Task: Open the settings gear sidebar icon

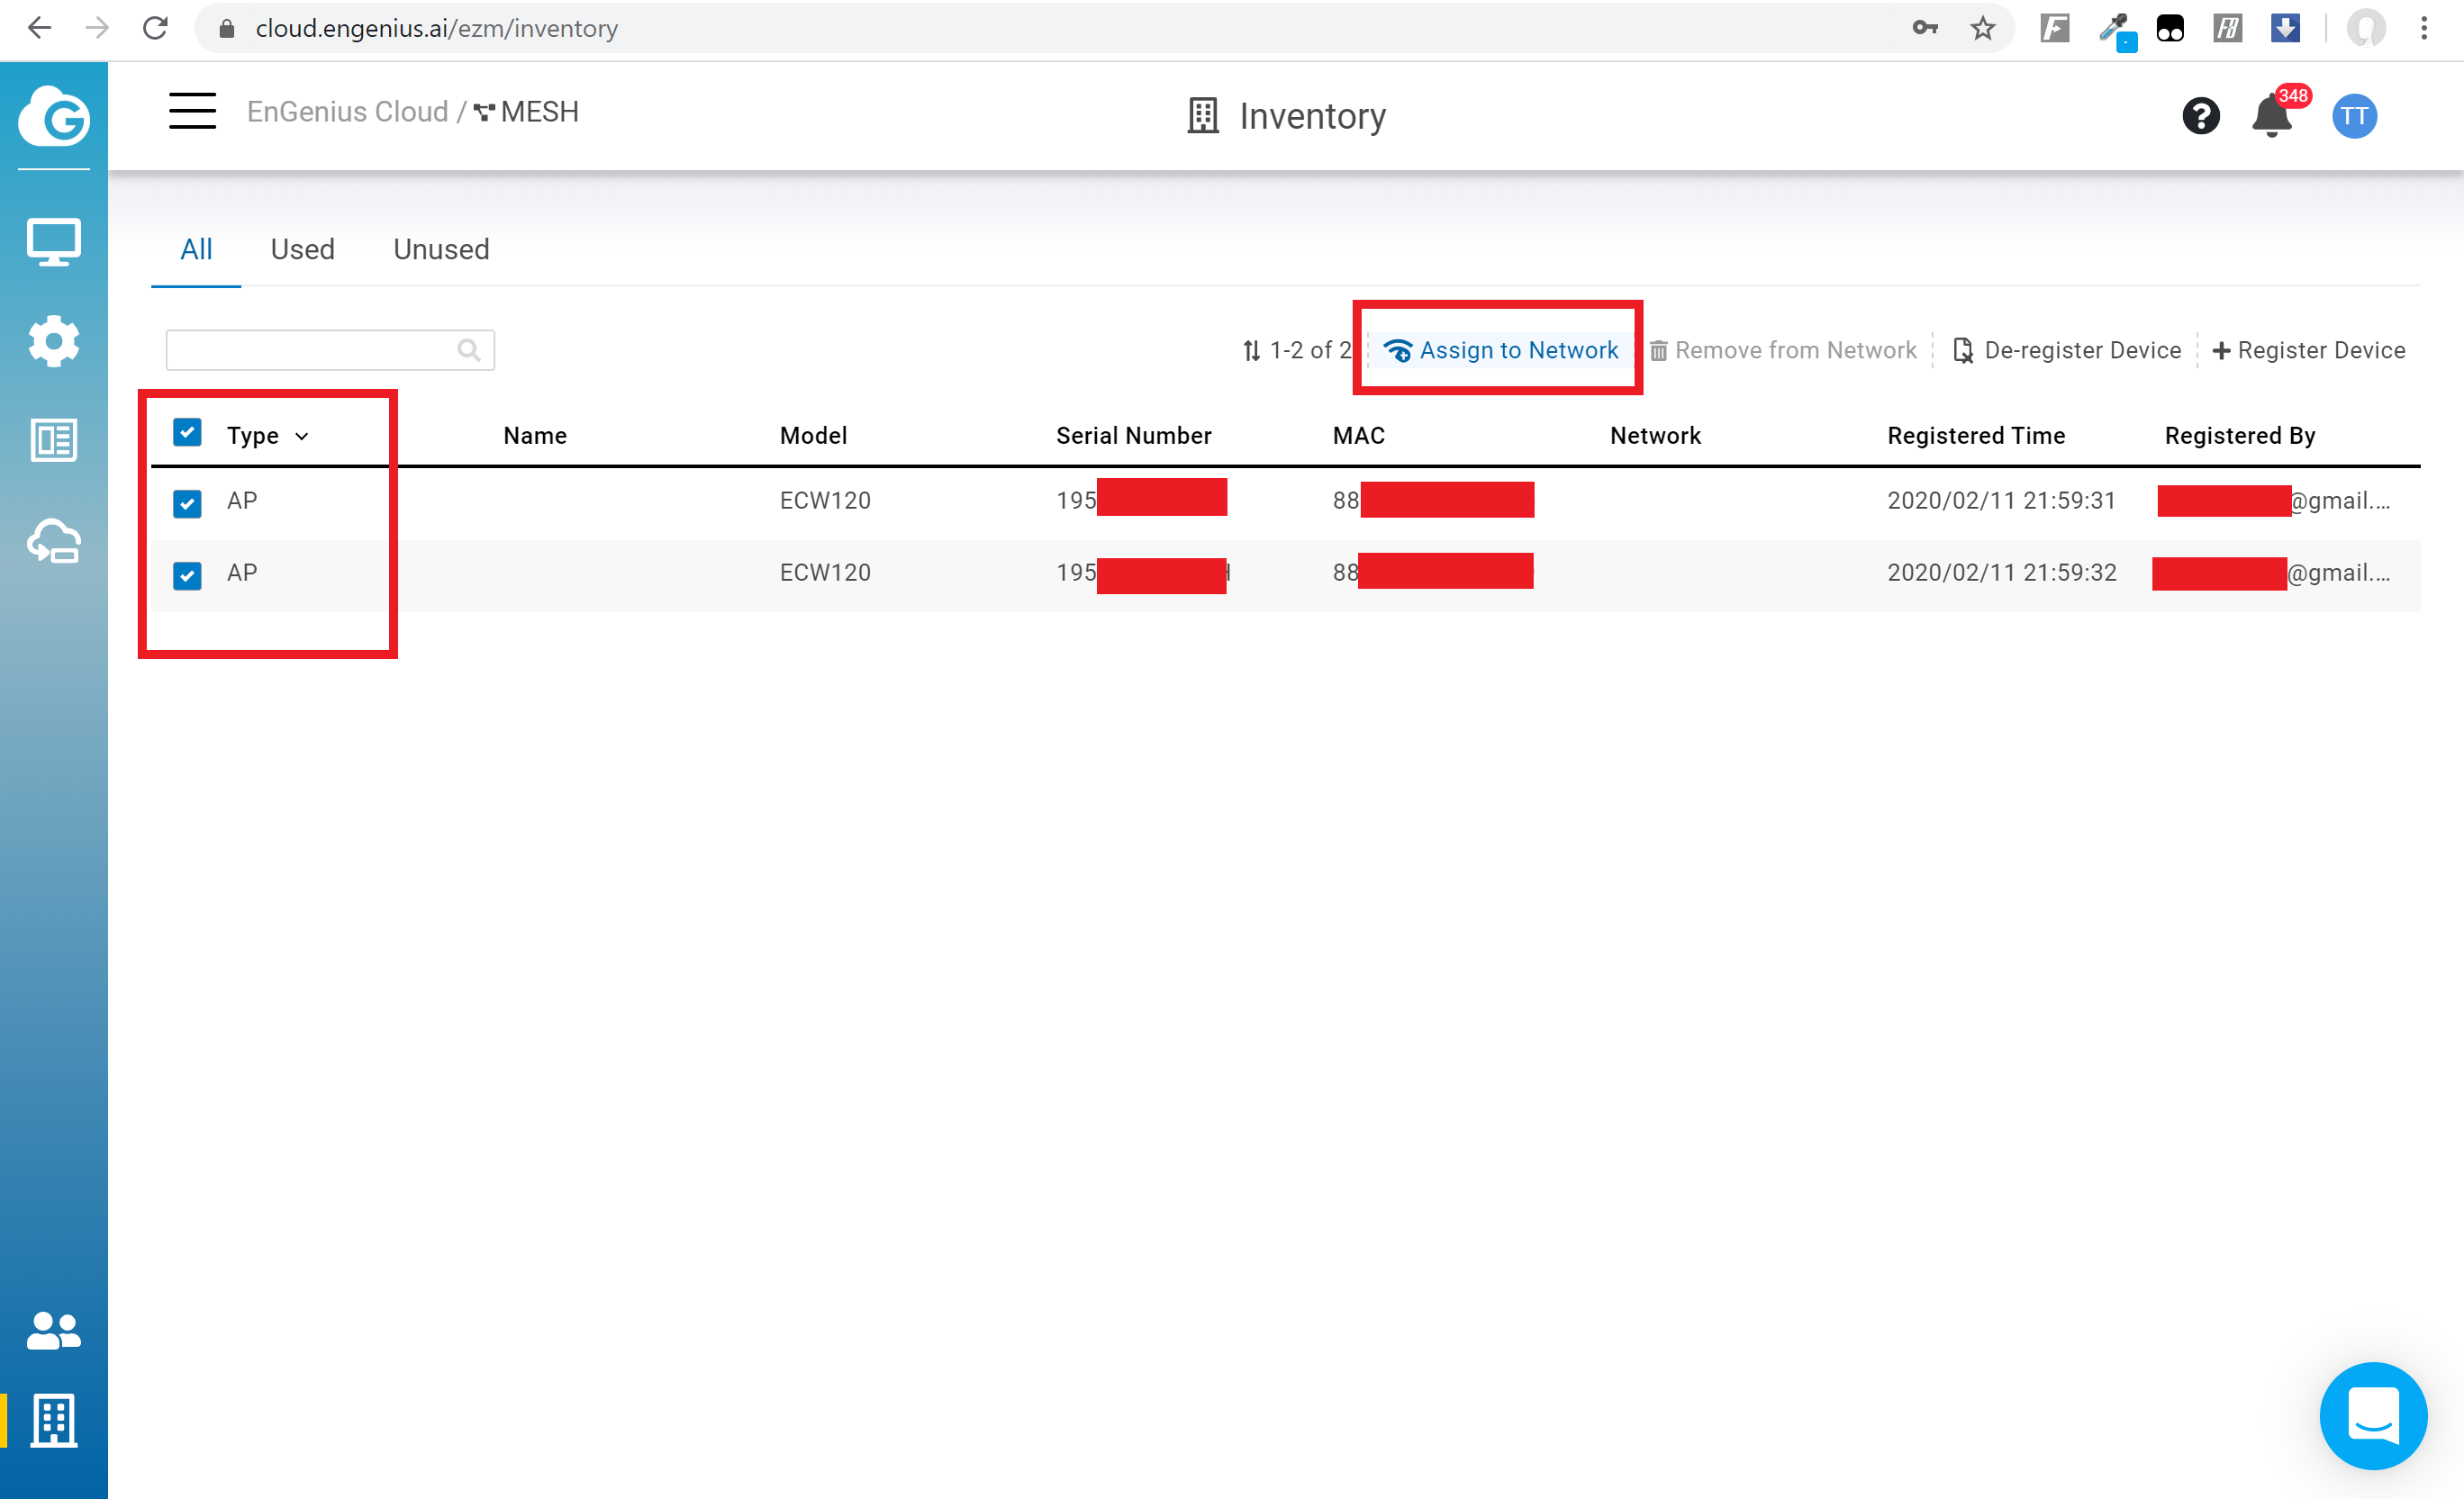Action: 54,341
